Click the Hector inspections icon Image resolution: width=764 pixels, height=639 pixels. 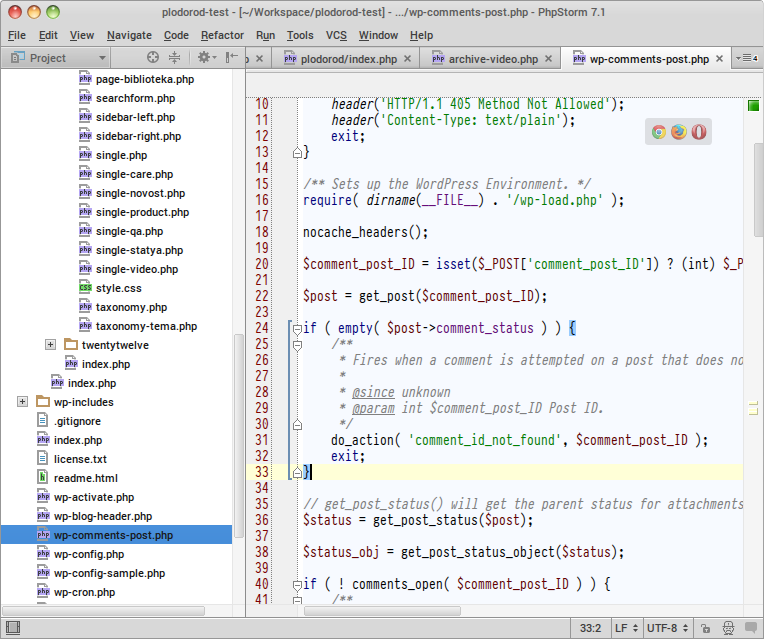pos(728,628)
